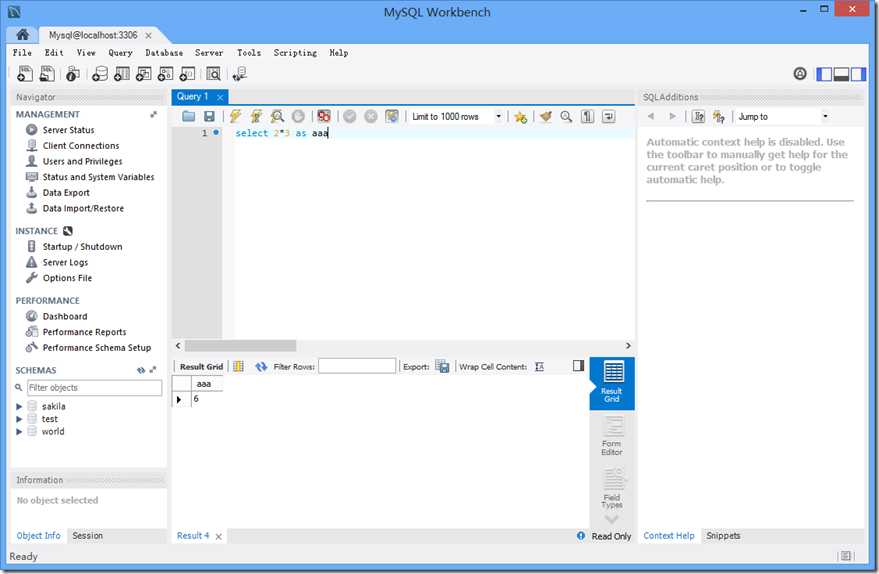Open find panel magnifier icon
The height and width of the screenshot is (574, 879).
point(566,116)
